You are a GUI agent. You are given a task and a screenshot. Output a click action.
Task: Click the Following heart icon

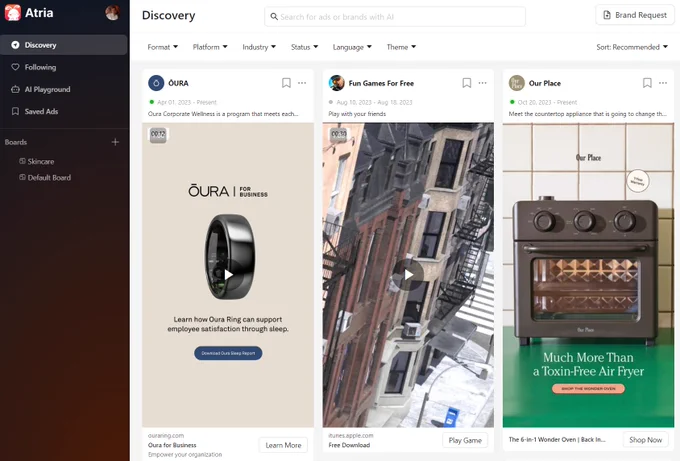click(x=15, y=67)
